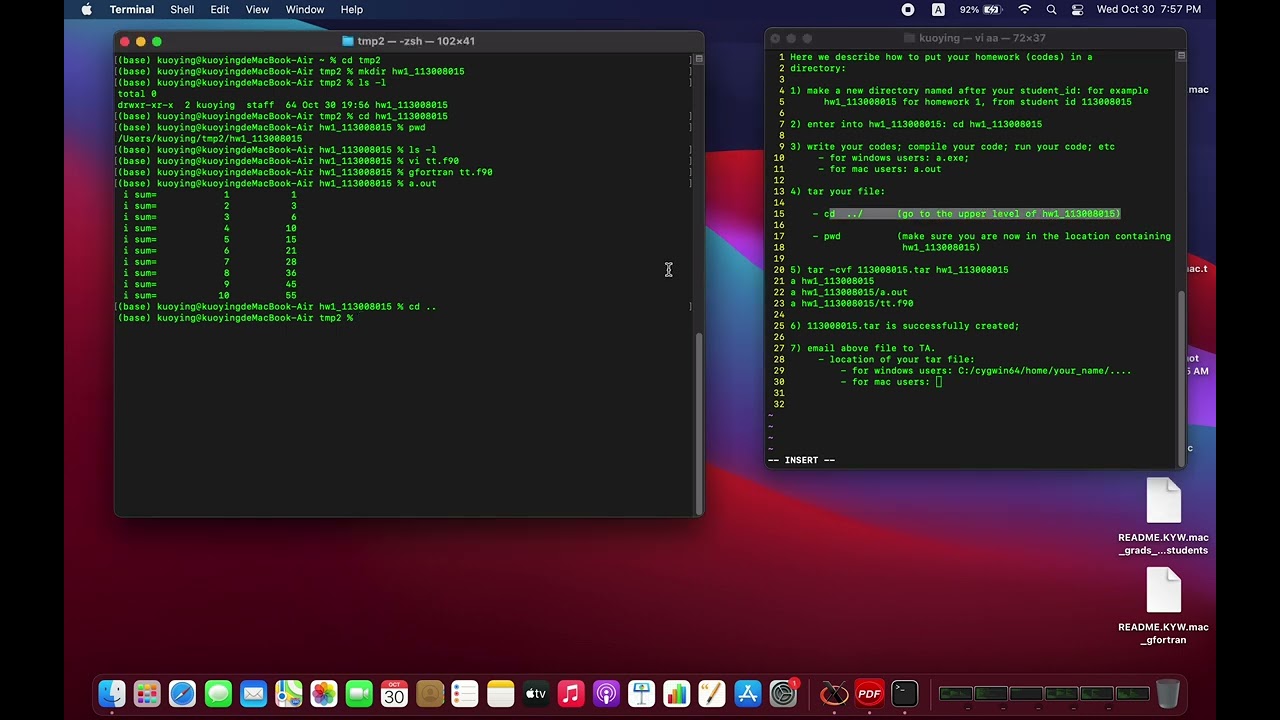This screenshot has width=1280, height=720.
Task: Open Music app in Dock
Action: (571, 693)
